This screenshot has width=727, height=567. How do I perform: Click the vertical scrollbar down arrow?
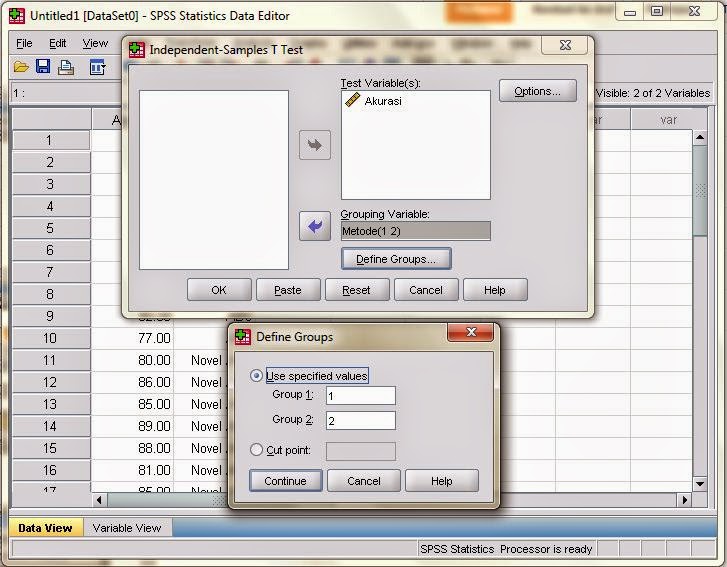(700, 484)
